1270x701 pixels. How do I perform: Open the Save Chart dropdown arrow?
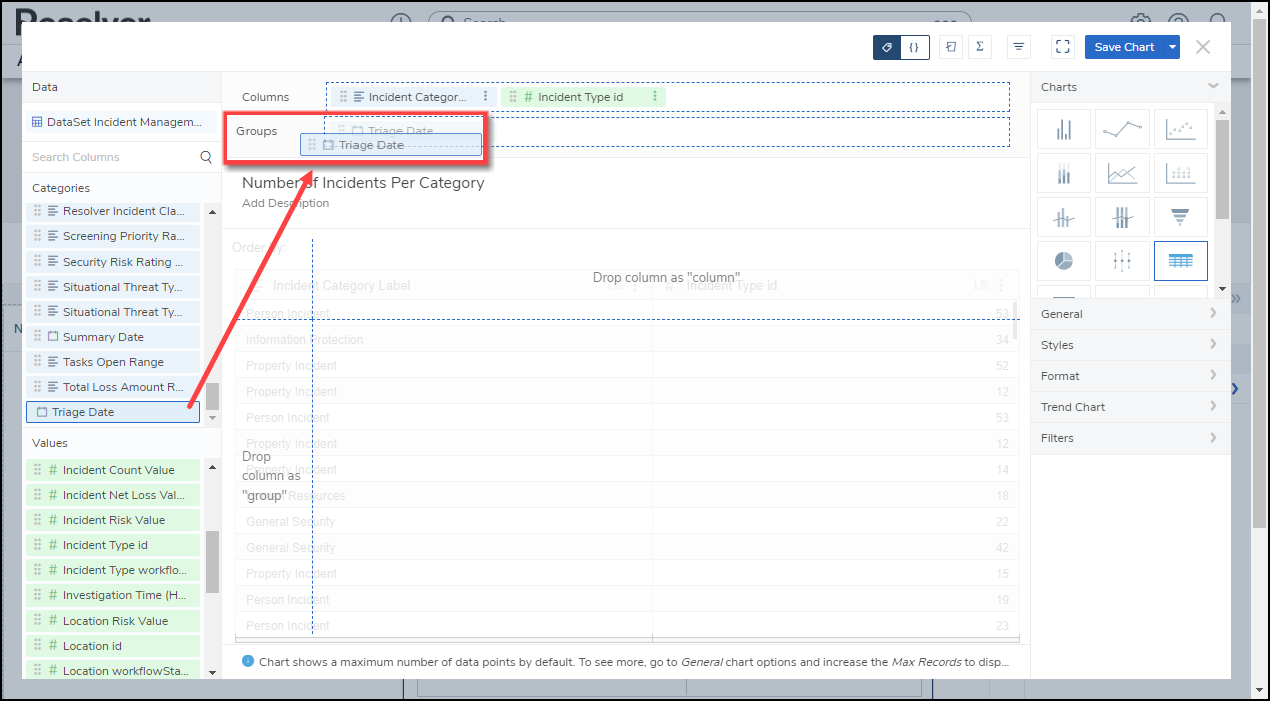pos(1172,47)
